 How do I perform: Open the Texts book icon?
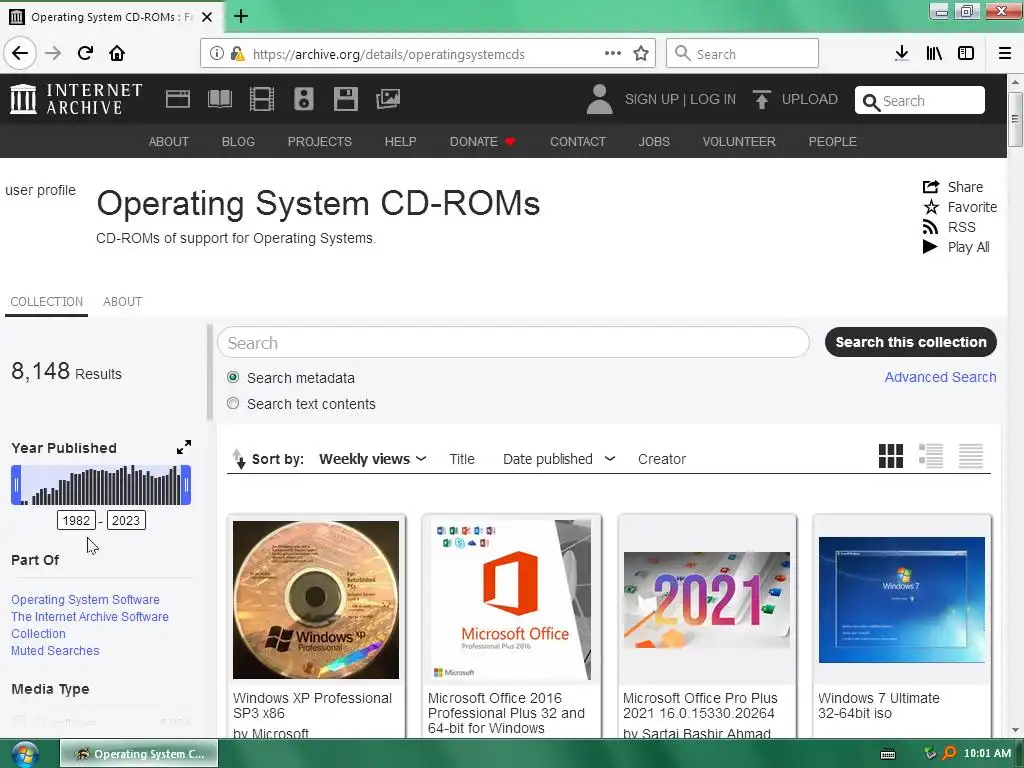coord(219,99)
